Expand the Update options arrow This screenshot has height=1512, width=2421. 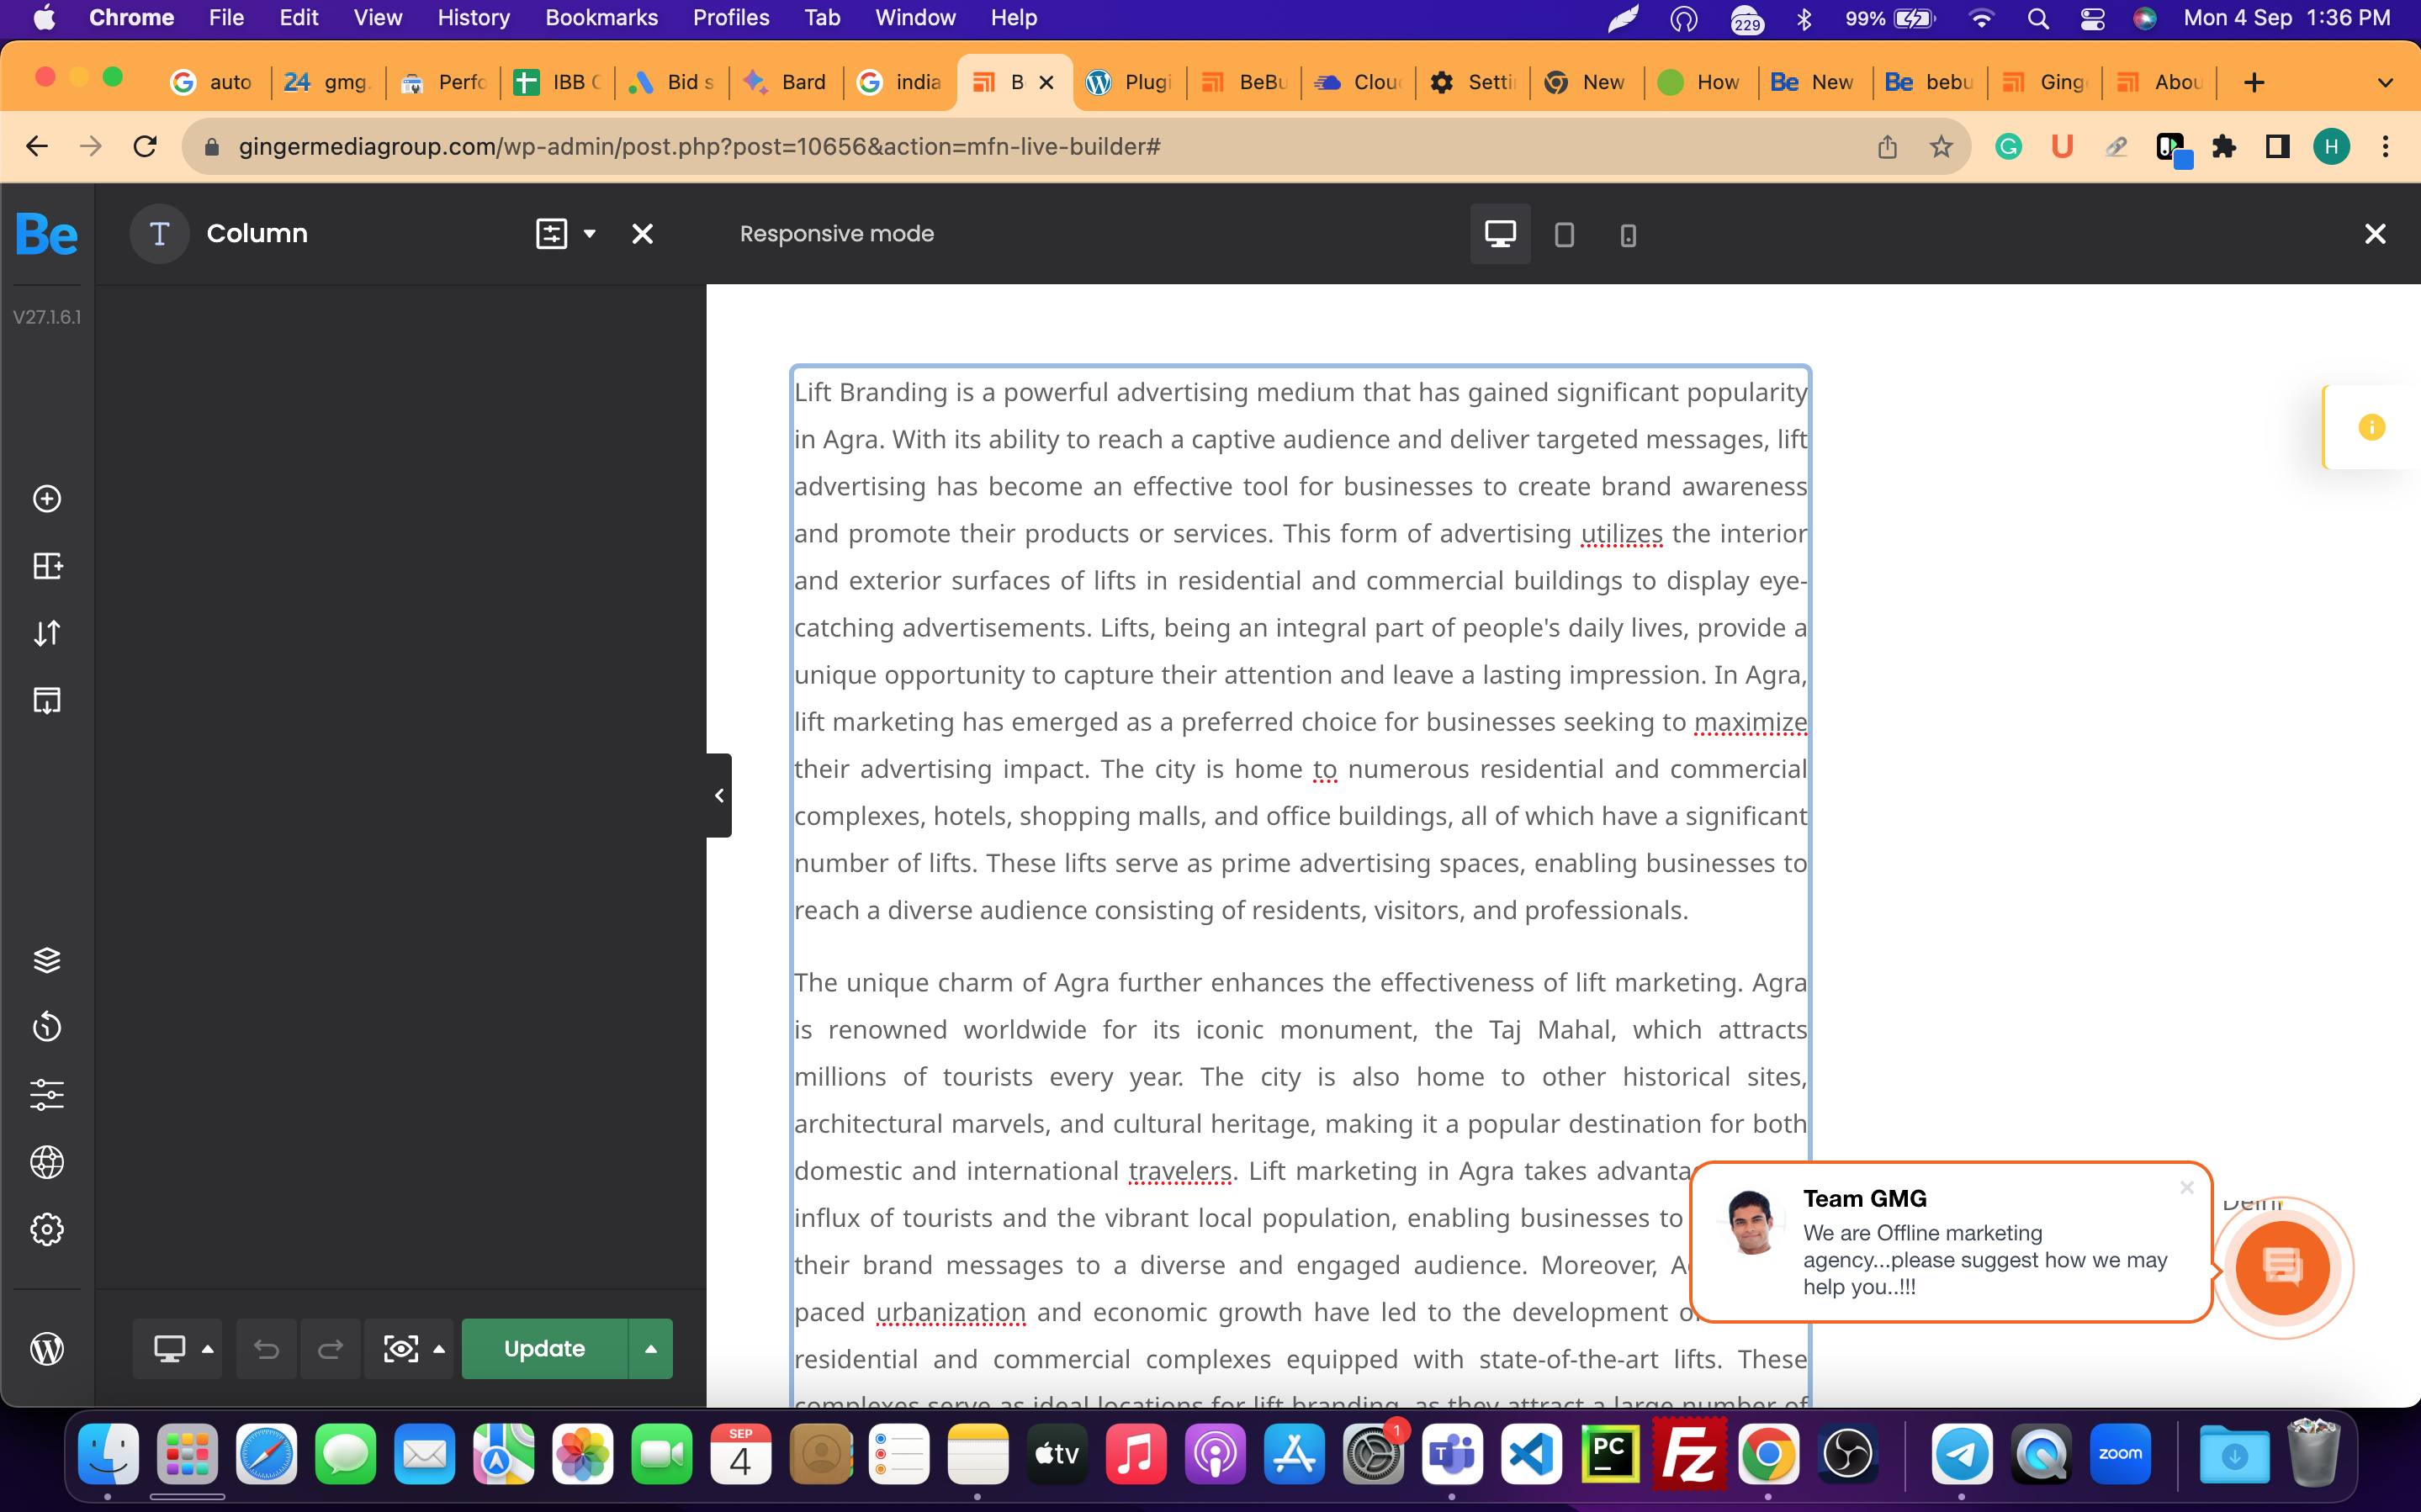coord(651,1349)
